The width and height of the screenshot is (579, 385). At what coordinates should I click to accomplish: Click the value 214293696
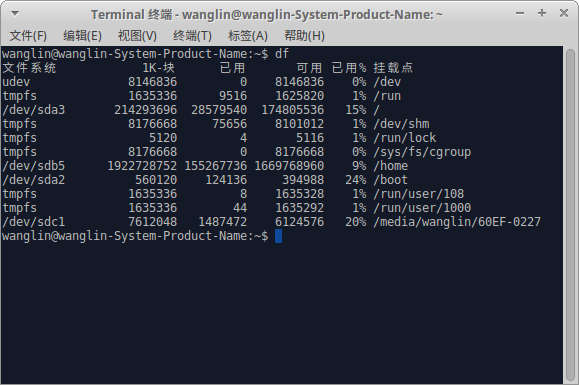coord(145,110)
